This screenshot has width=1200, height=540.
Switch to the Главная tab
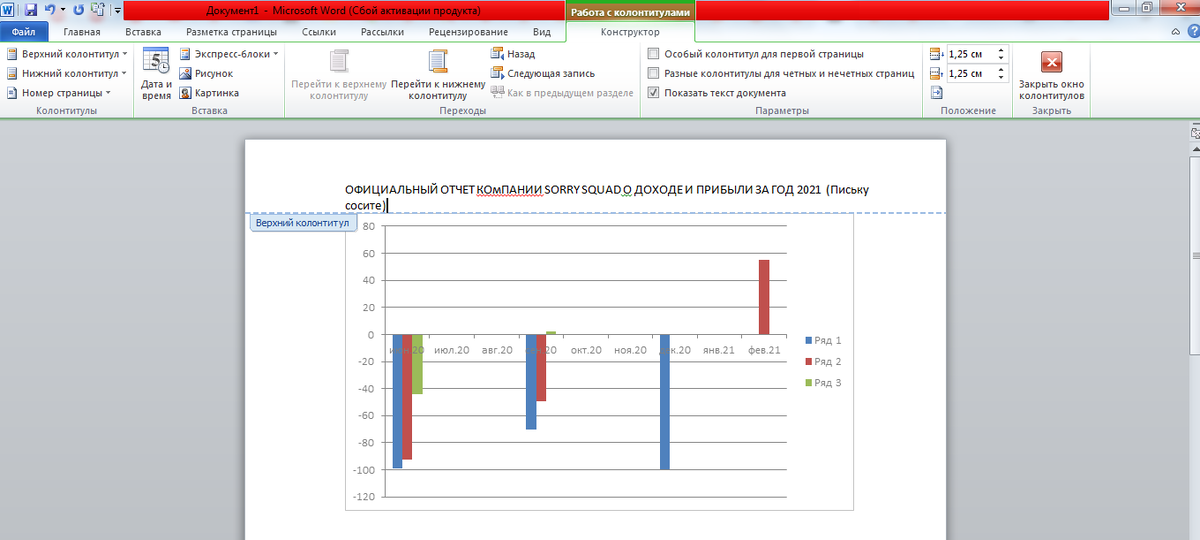(82, 32)
